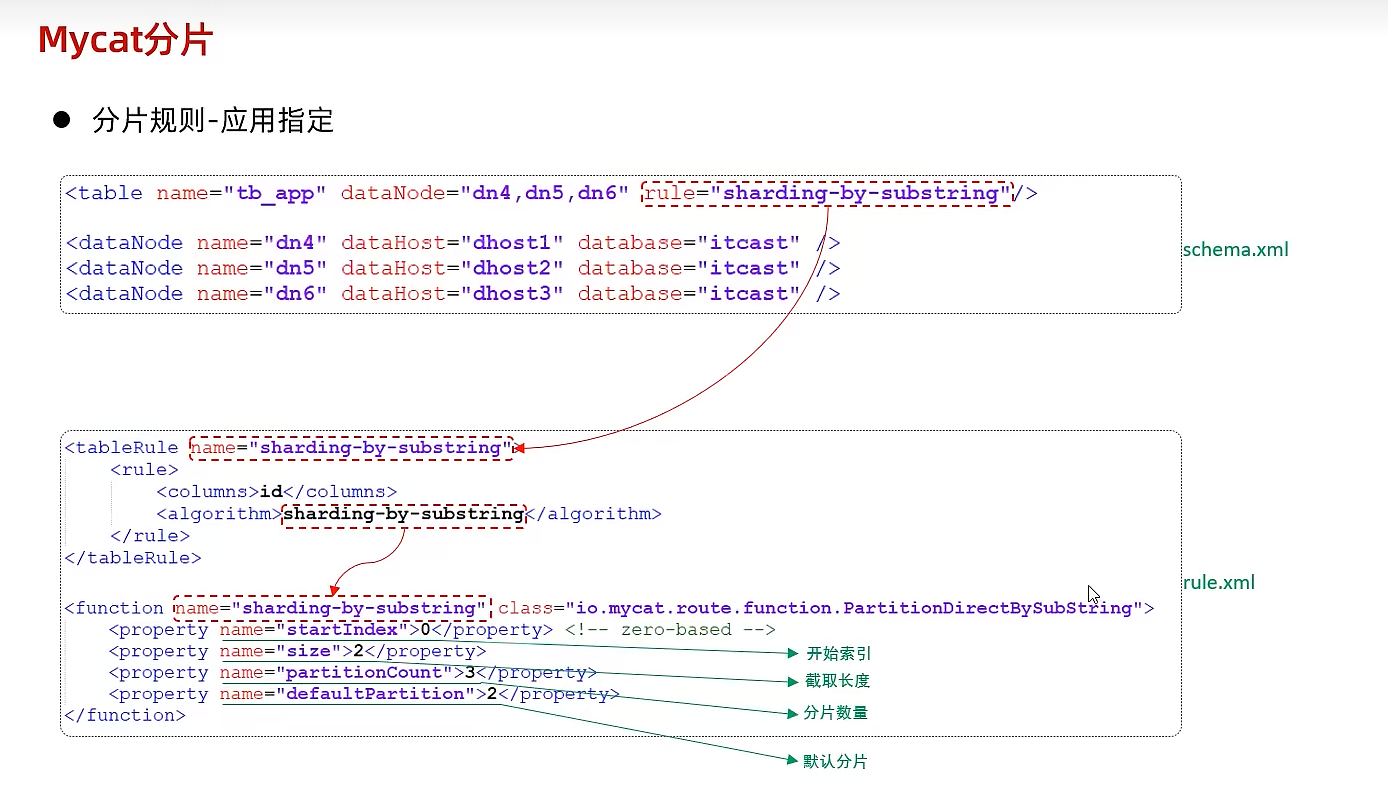Screen dimensions: 1388x788
Task: Click the annotation label "默认分片"
Action: [836, 761]
